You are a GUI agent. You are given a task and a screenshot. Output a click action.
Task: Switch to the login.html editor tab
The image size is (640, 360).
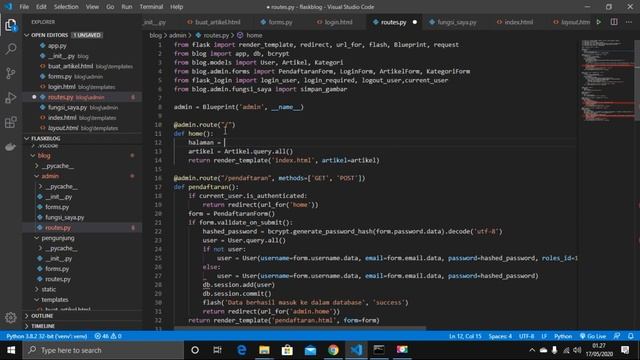point(335,22)
